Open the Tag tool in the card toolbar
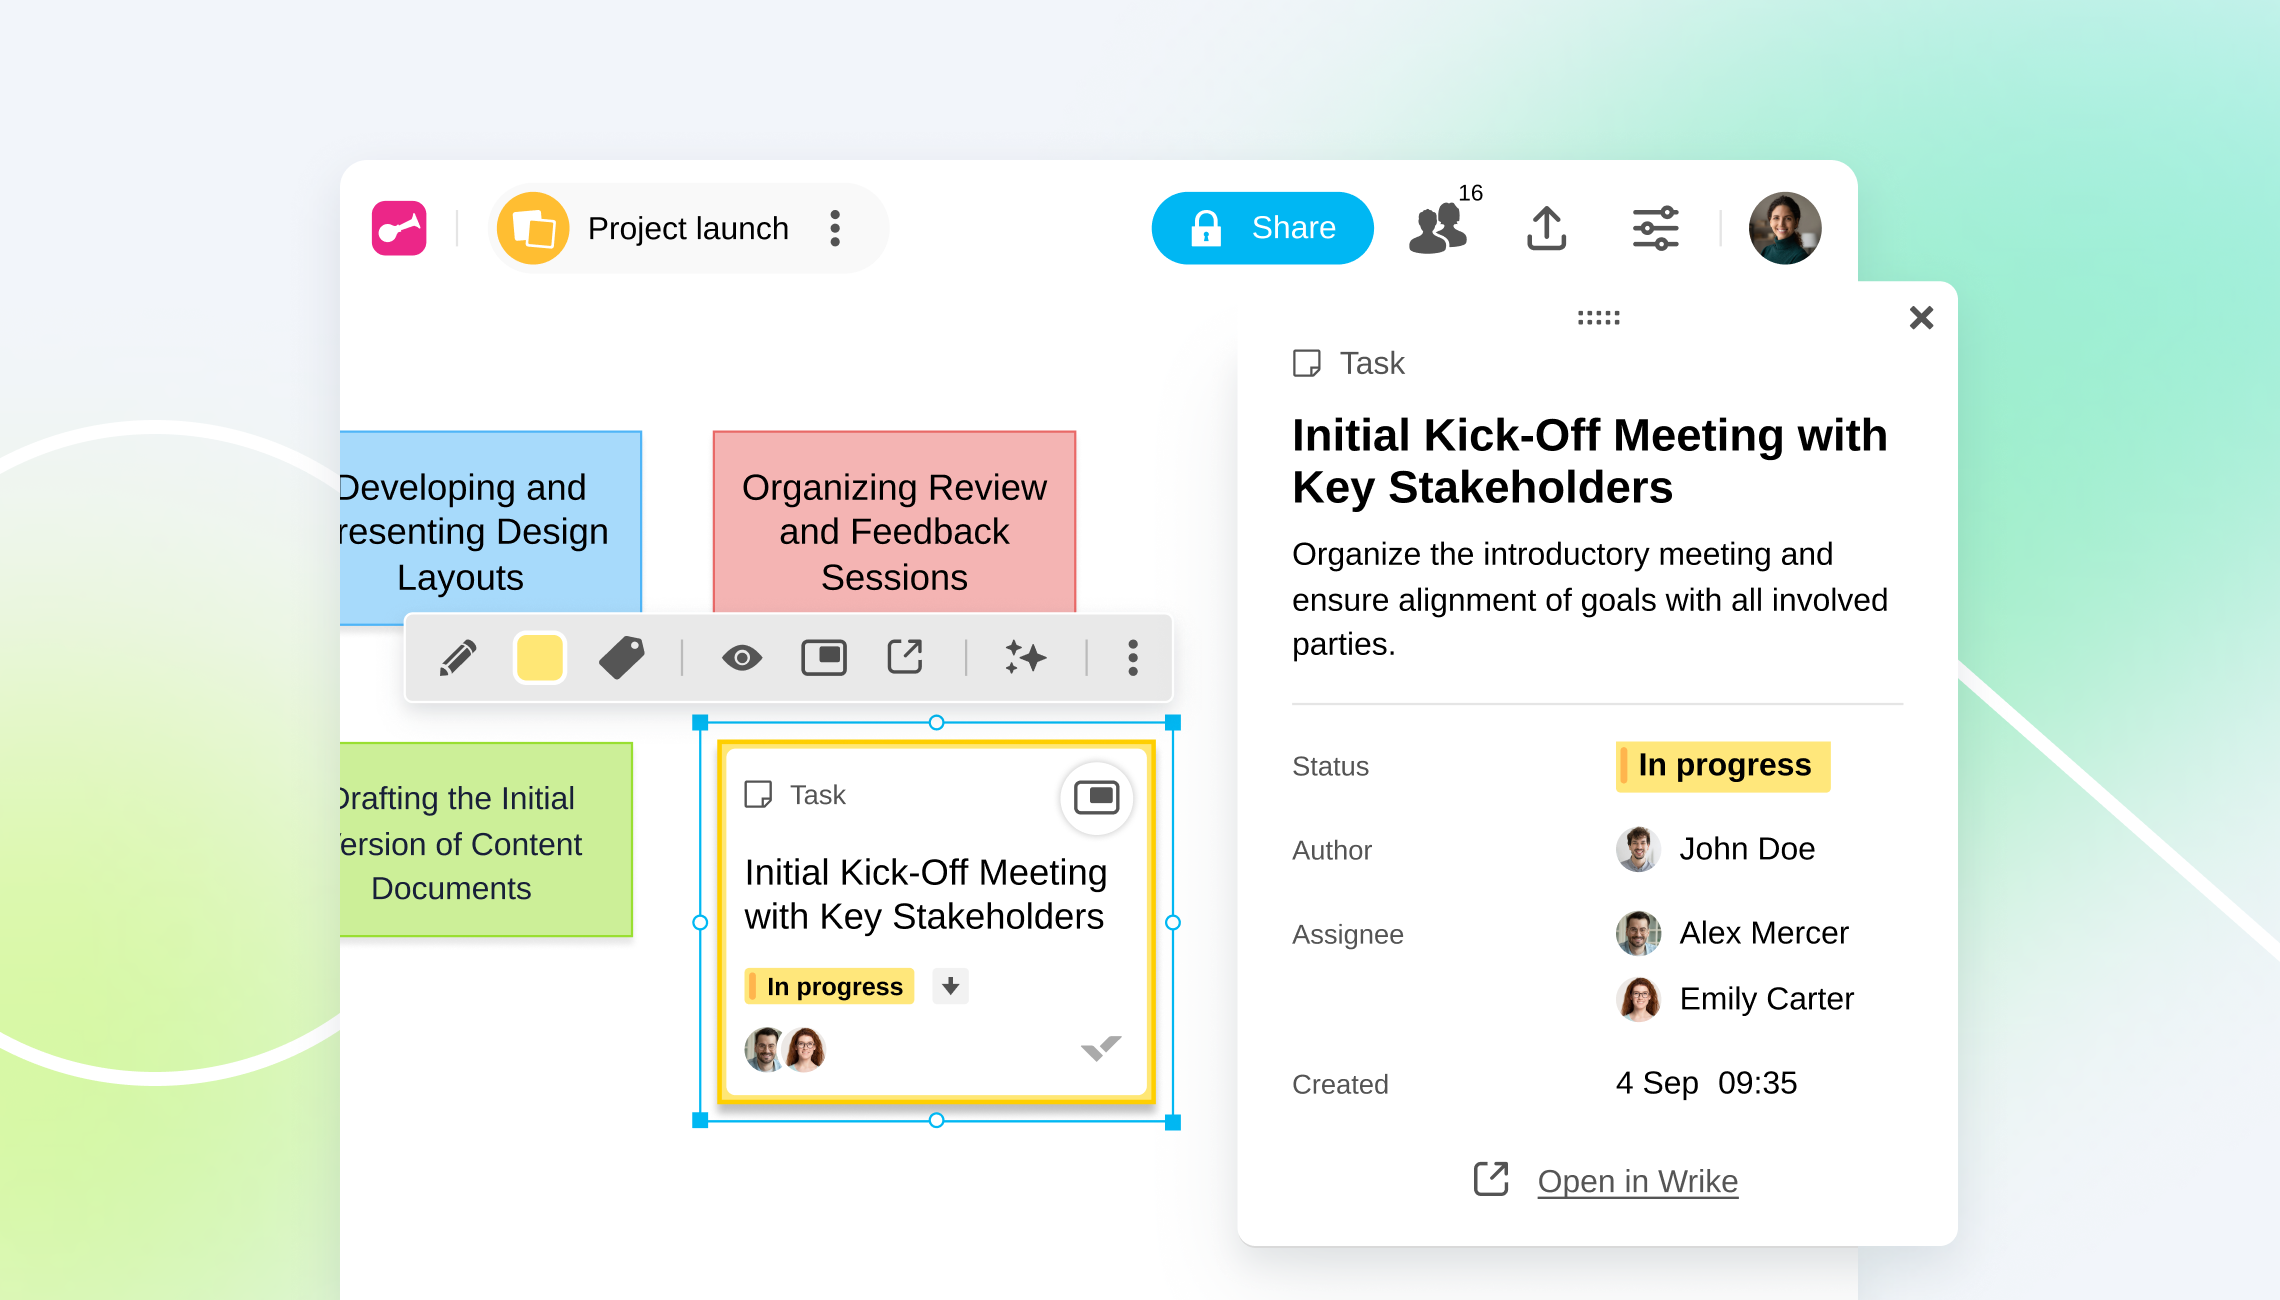This screenshot has width=2280, height=1300. click(x=621, y=658)
